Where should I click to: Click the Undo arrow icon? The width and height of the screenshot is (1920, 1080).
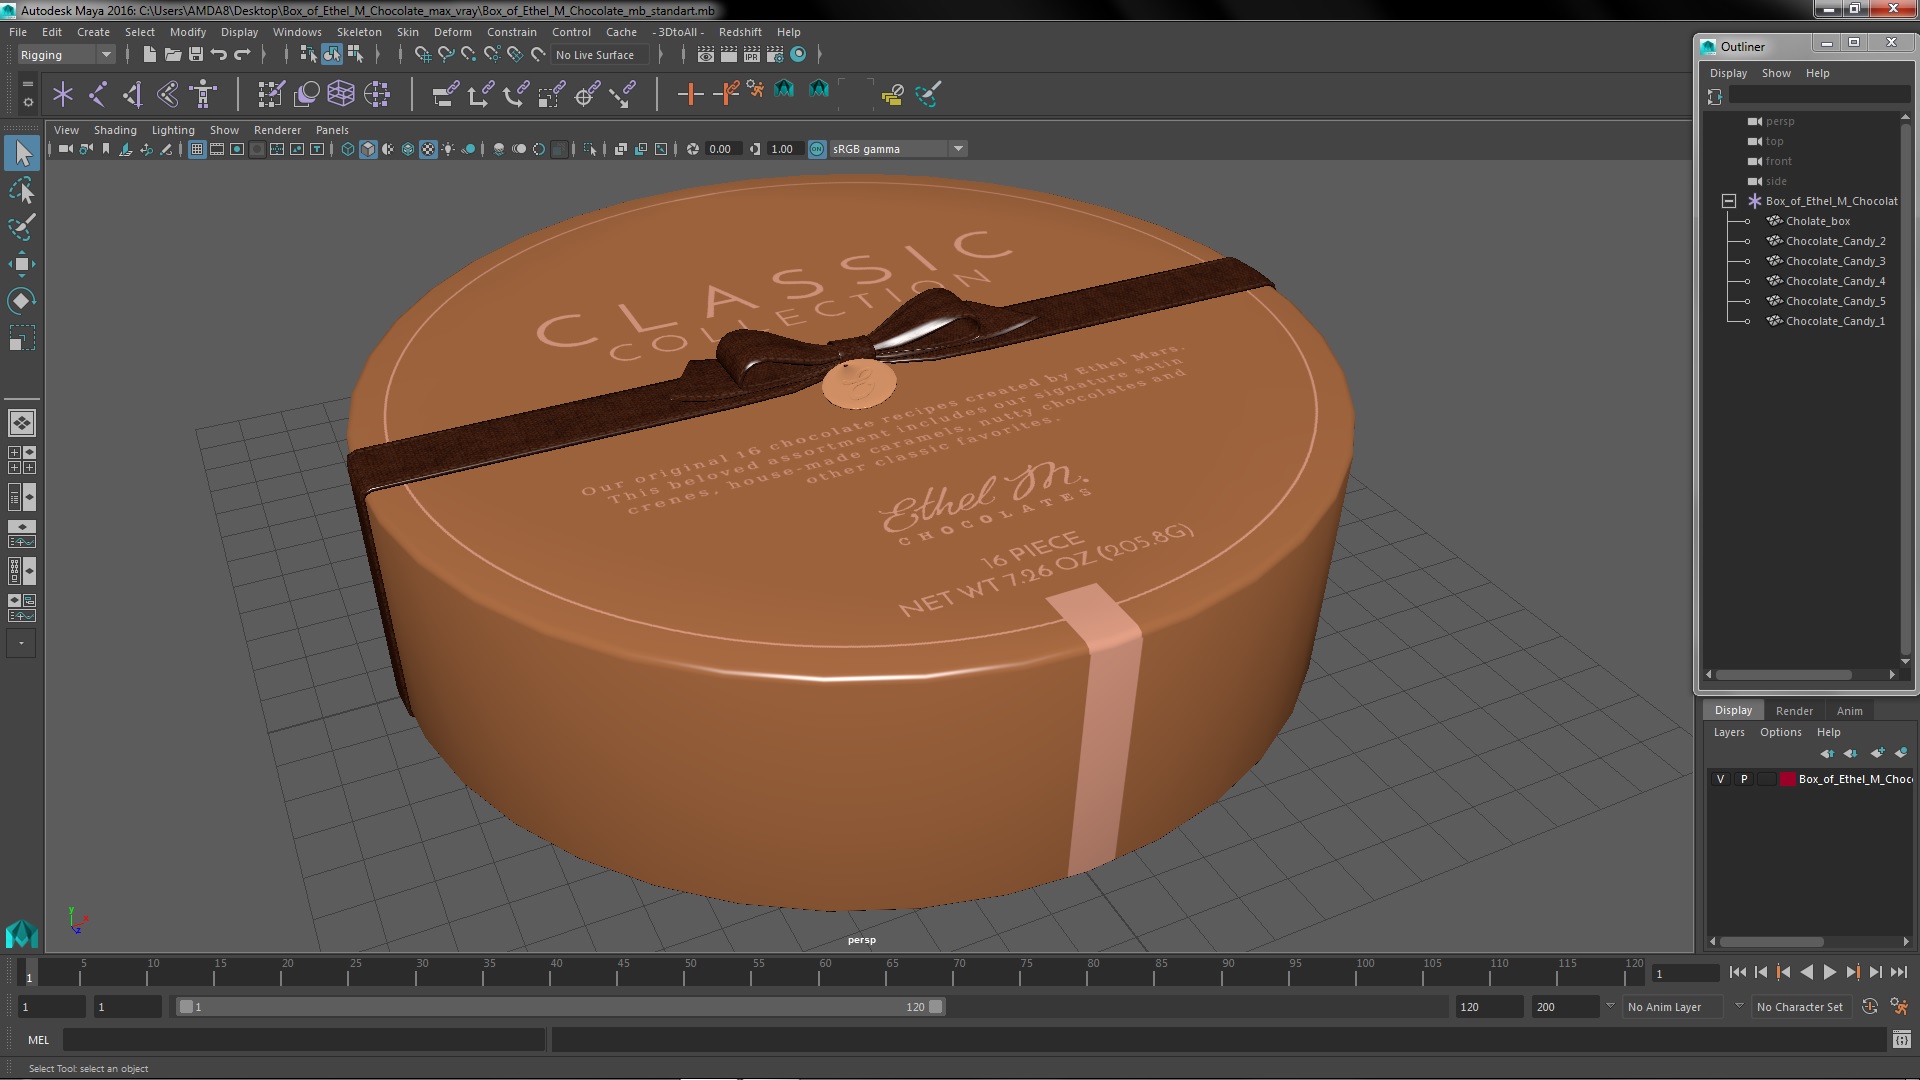tap(219, 55)
